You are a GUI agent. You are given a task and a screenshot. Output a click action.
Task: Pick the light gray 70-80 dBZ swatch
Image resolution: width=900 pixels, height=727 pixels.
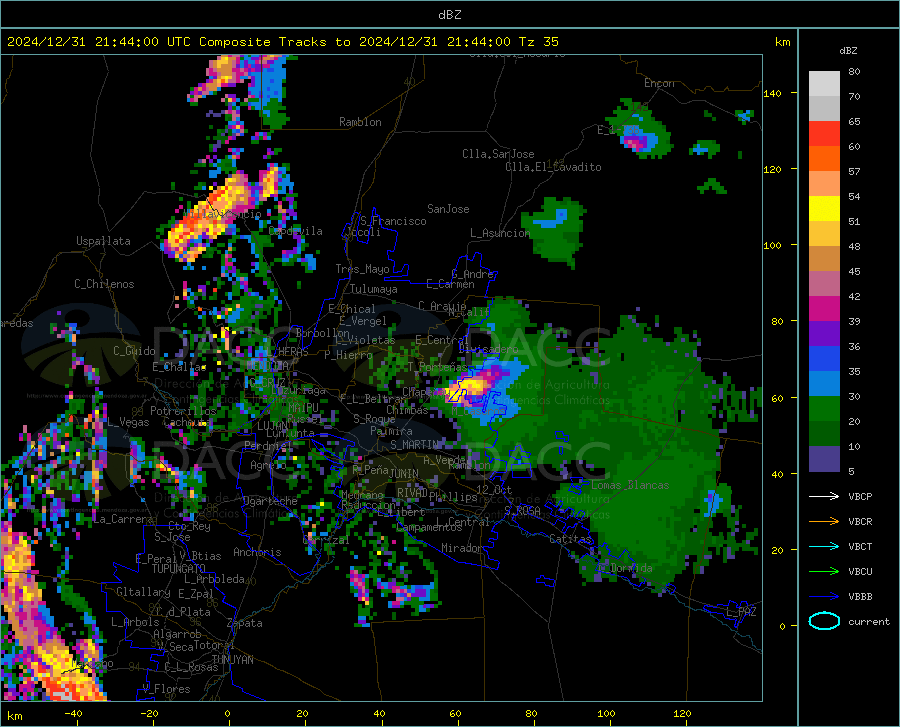pos(824,84)
